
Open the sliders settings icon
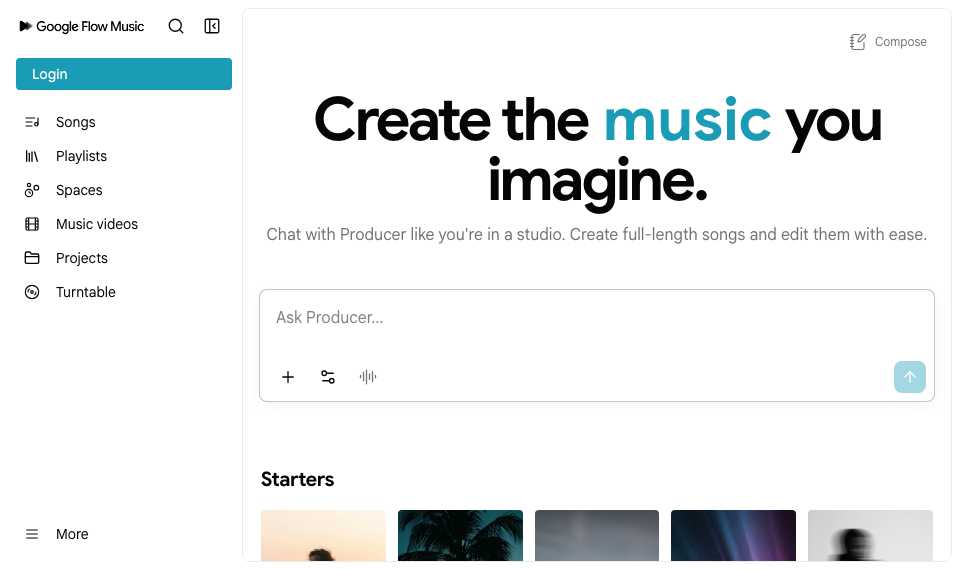328,377
